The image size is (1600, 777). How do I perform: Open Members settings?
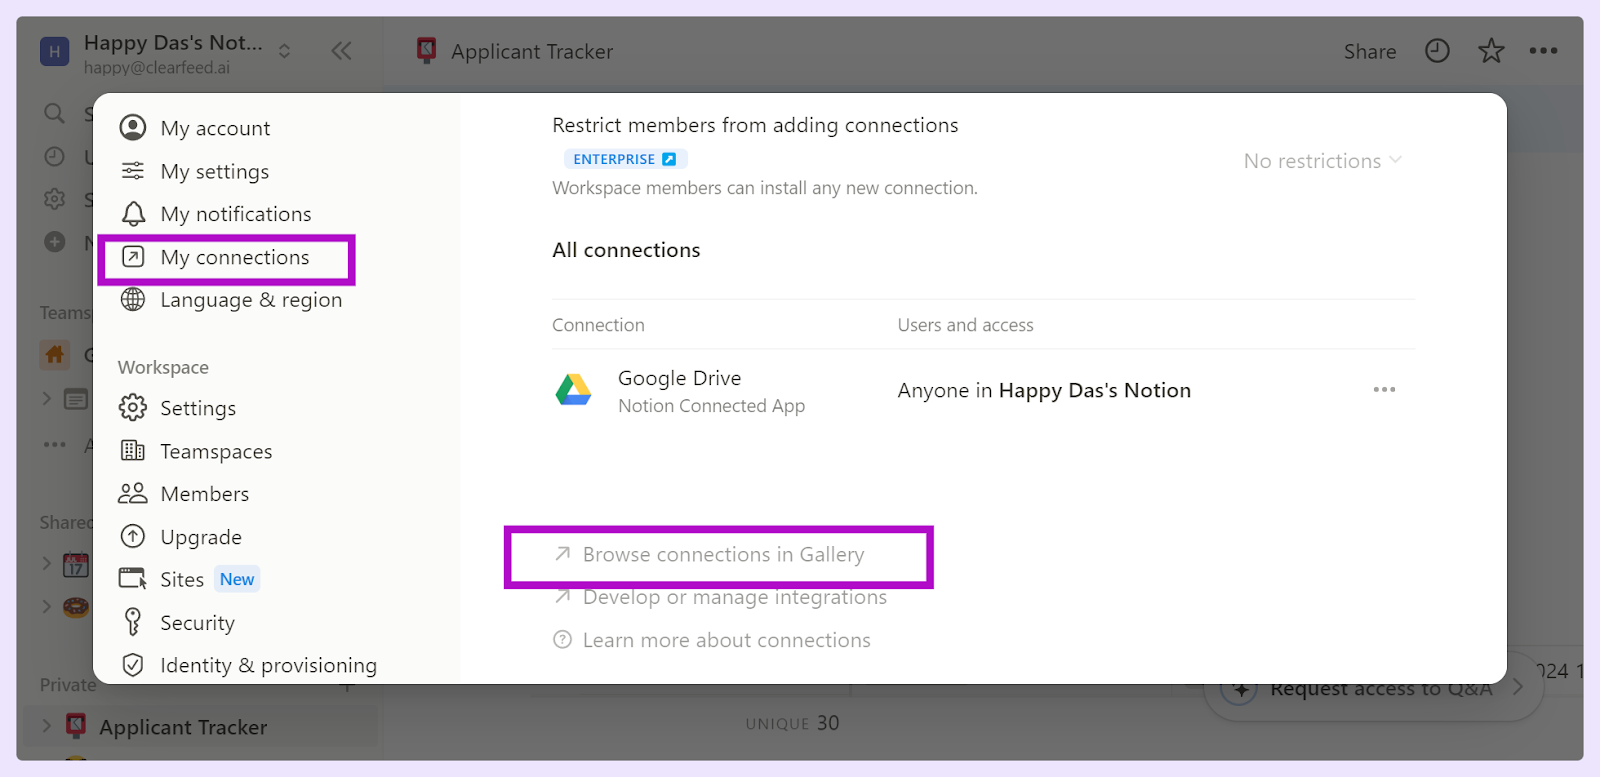click(x=204, y=494)
